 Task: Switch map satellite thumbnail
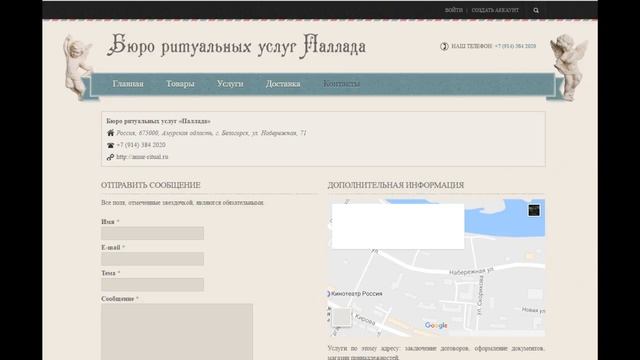pyautogui.click(x=342, y=317)
